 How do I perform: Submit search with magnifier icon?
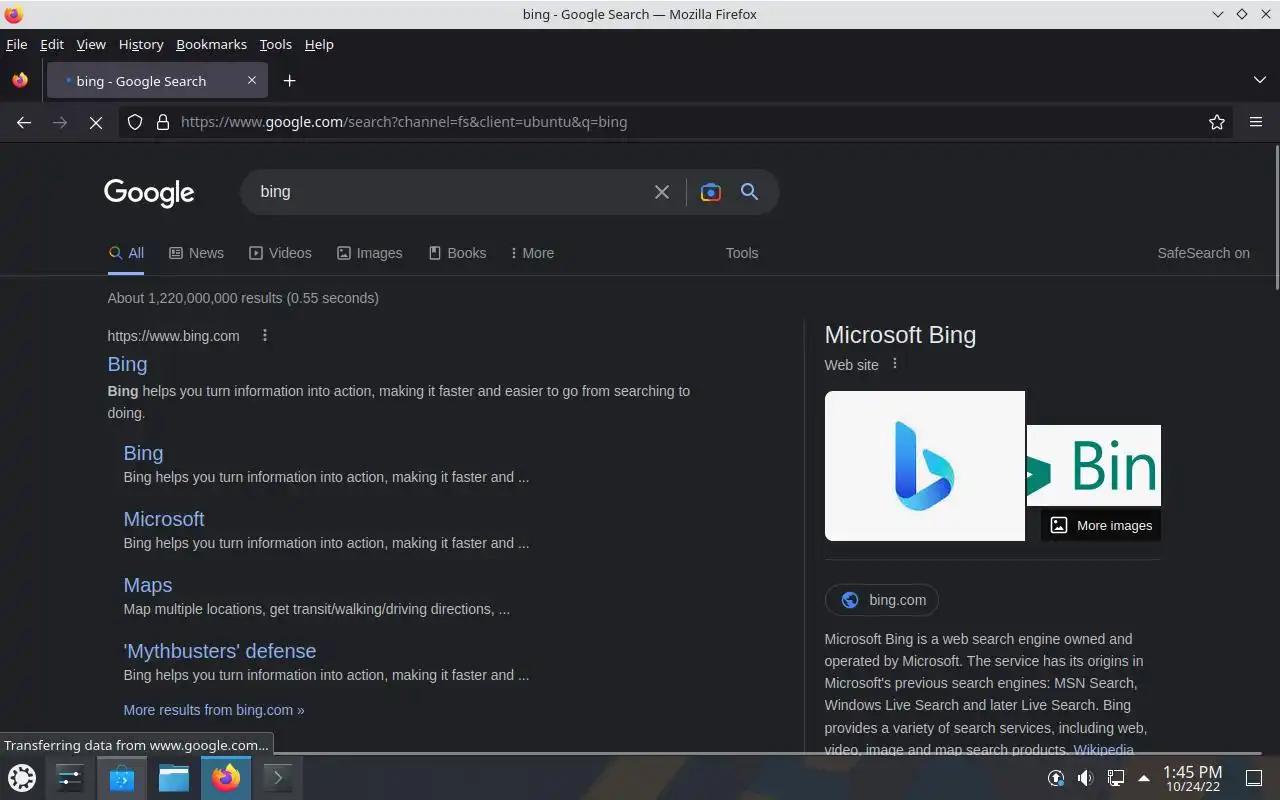[x=749, y=192]
